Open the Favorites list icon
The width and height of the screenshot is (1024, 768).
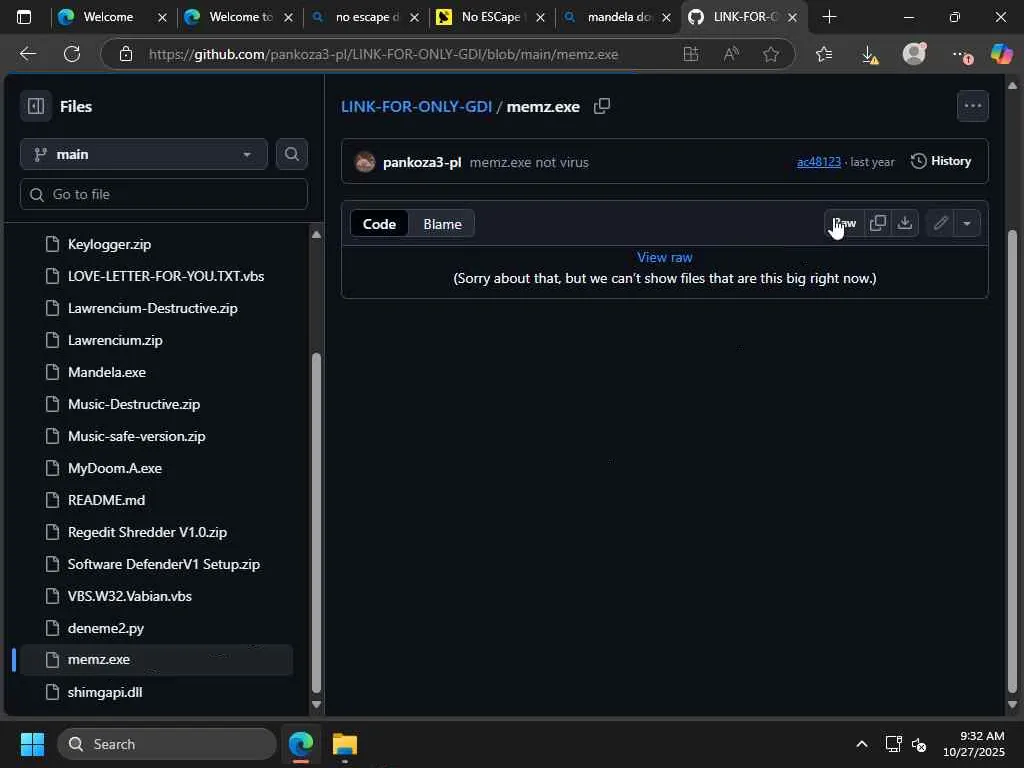(x=824, y=54)
